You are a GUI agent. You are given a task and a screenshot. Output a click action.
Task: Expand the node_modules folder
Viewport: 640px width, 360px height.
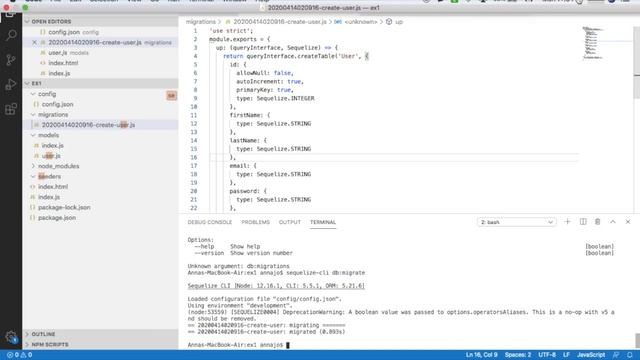pos(33,166)
